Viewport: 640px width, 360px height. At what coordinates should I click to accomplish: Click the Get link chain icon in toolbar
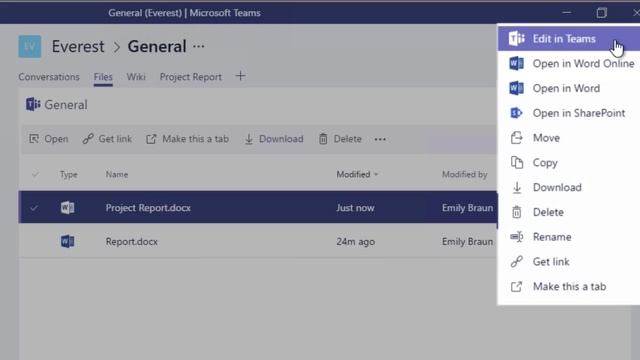coord(88,139)
